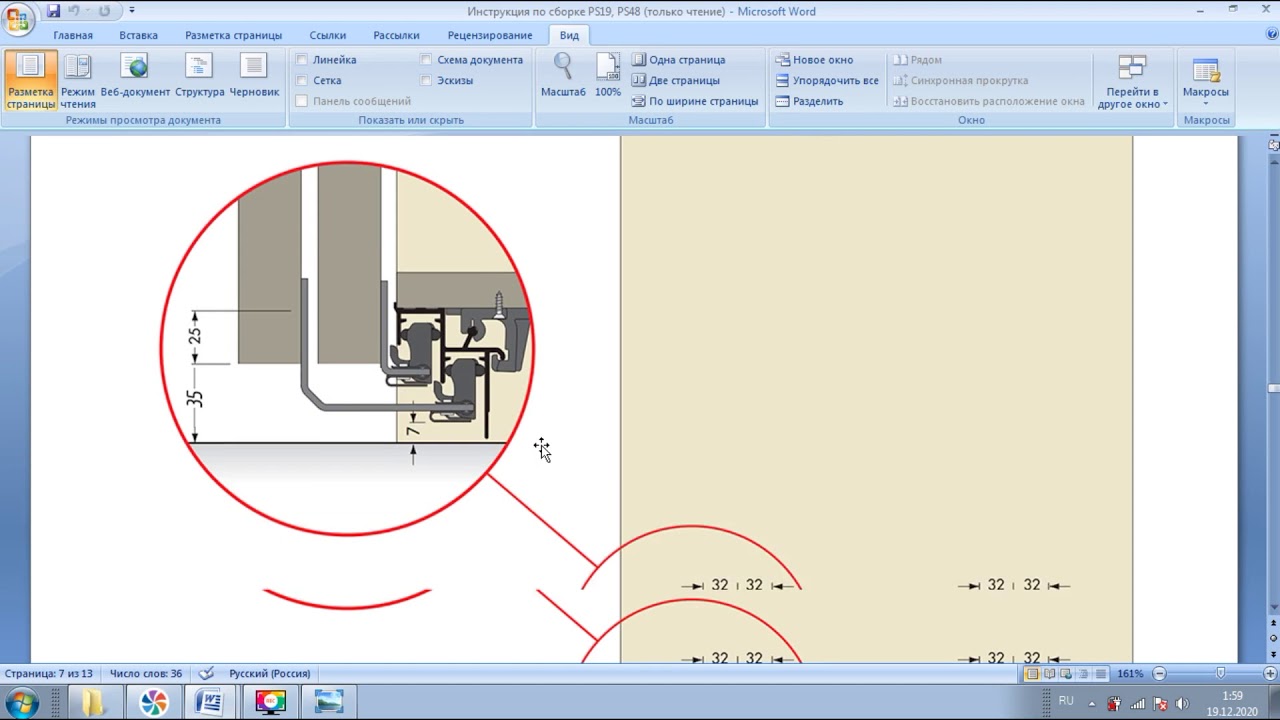The width and height of the screenshot is (1280, 720).
Task: Click the volume speaker tray icon
Action: coord(1183,703)
